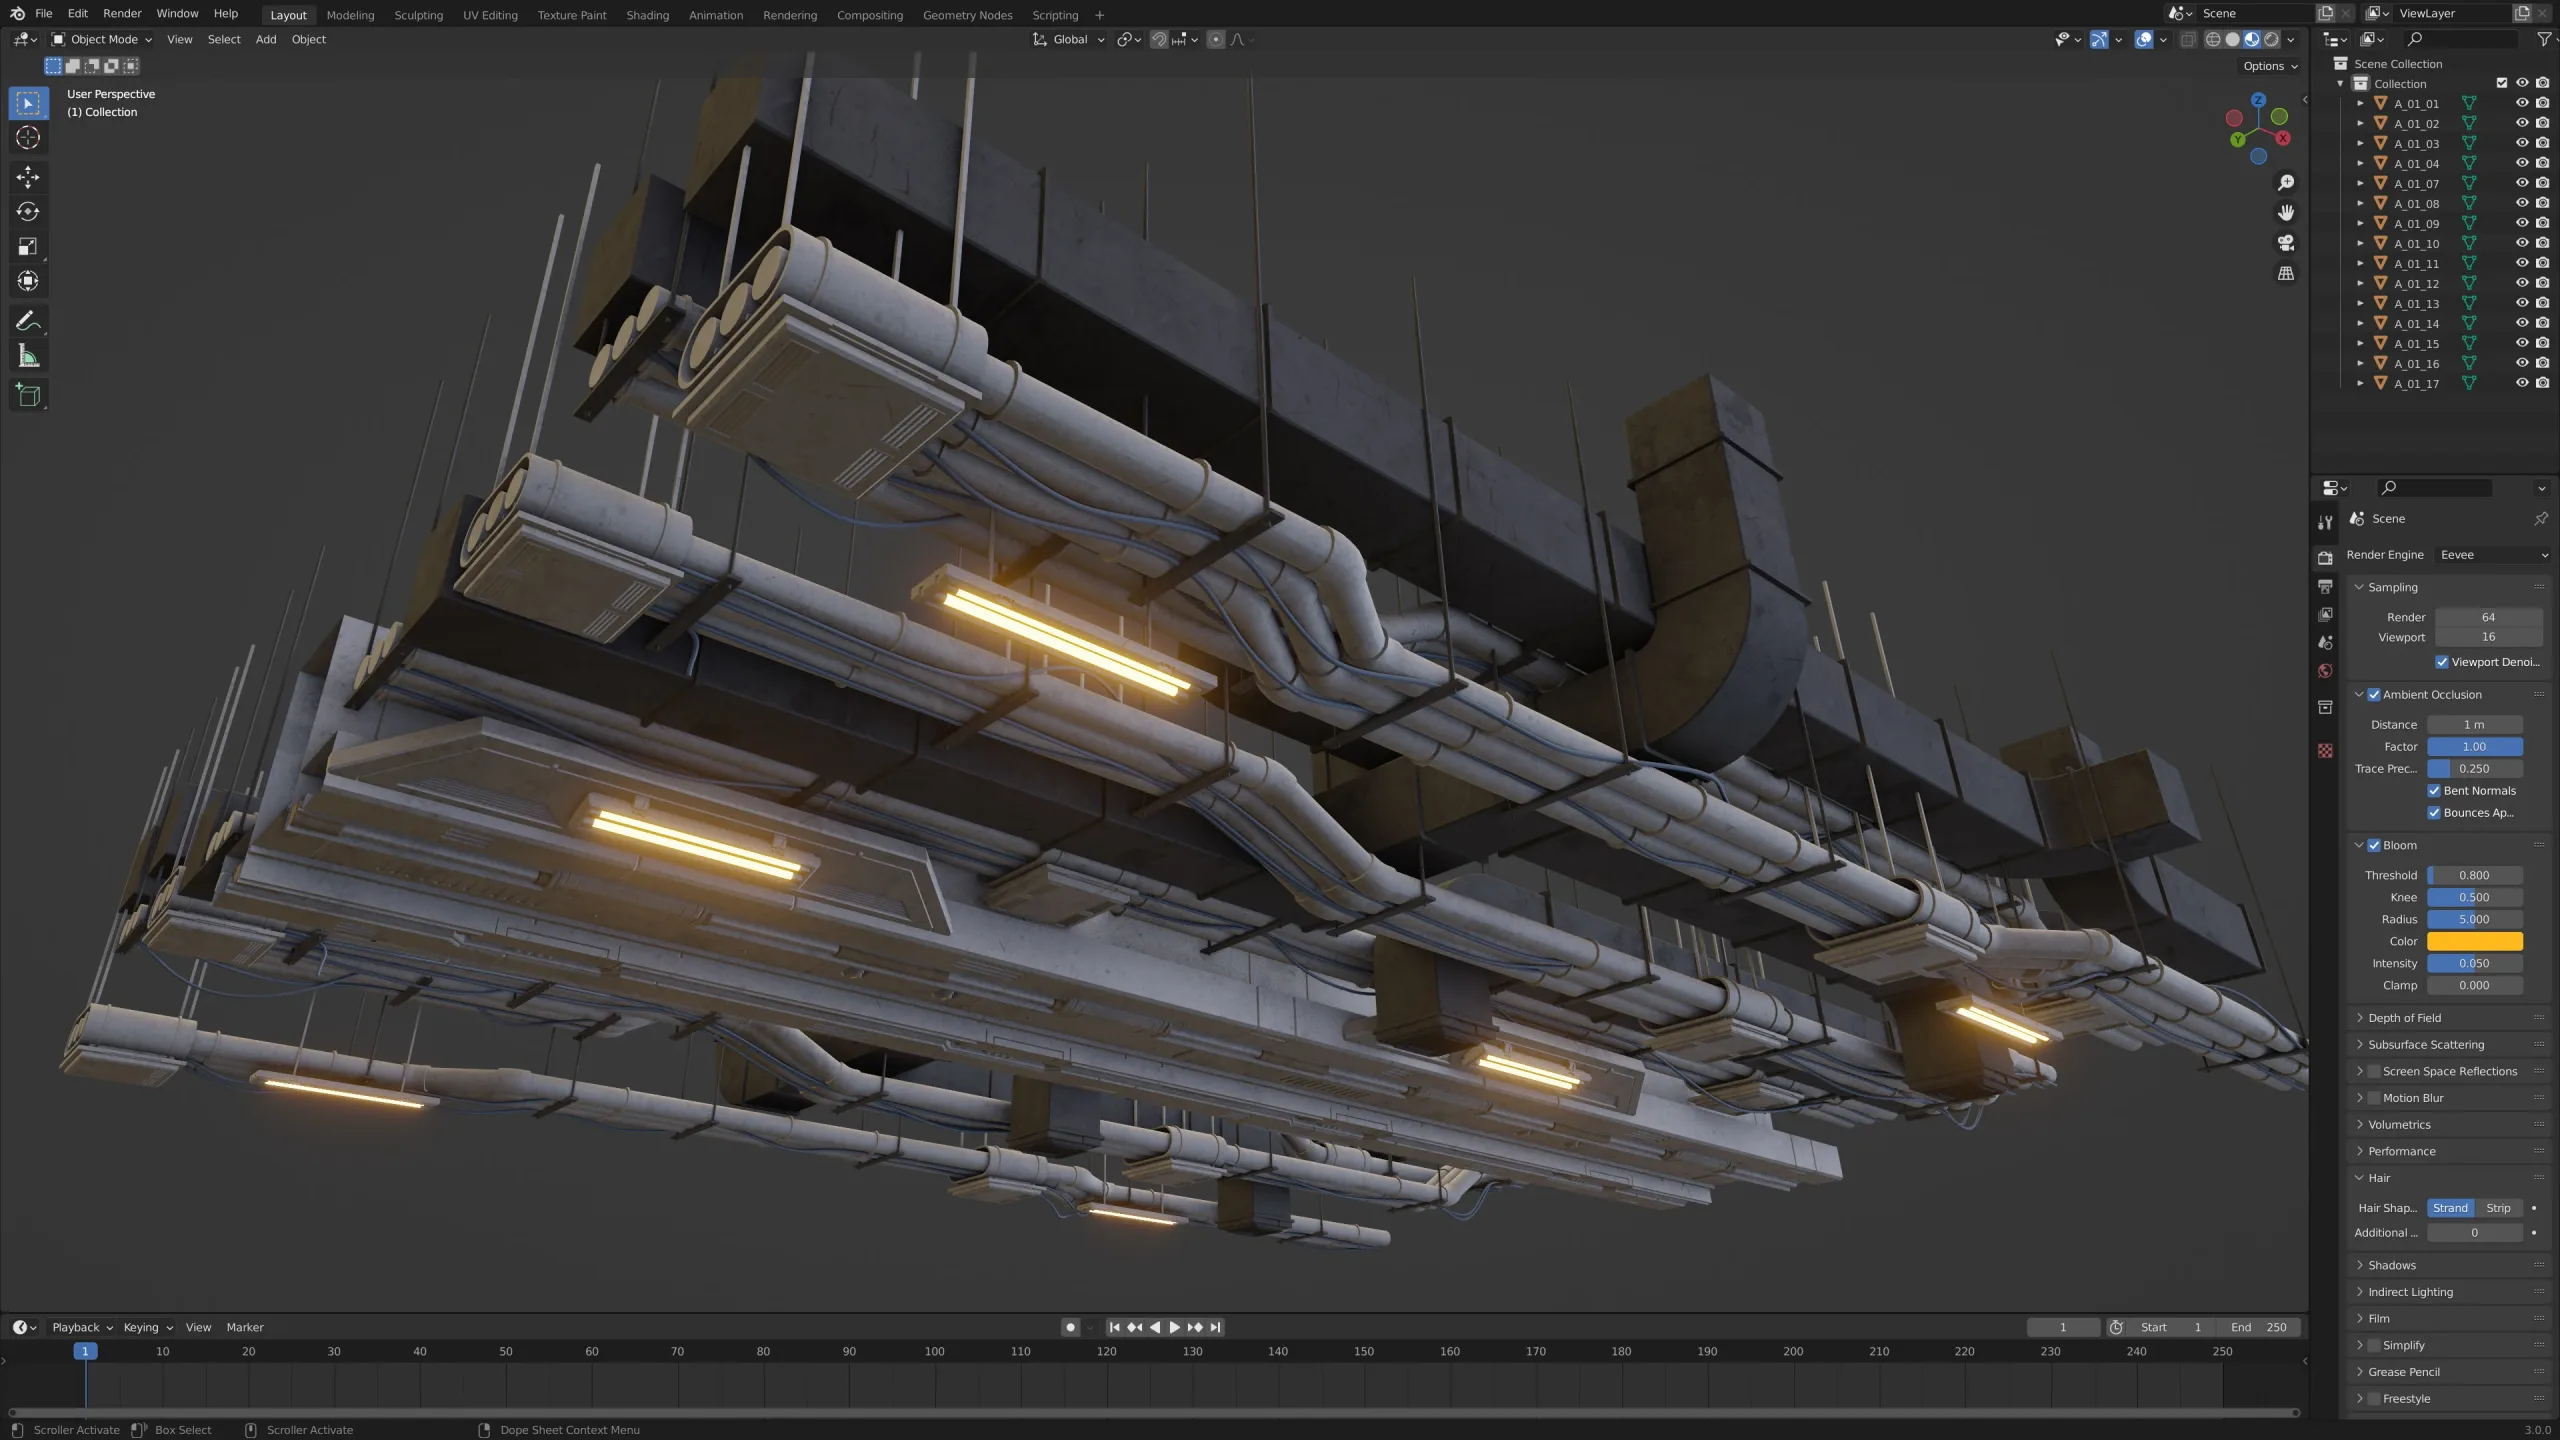Open the Bloom color swatch picker
The width and height of the screenshot is (2560, 1440).
pyautogui.click(x=2476, y=941)
